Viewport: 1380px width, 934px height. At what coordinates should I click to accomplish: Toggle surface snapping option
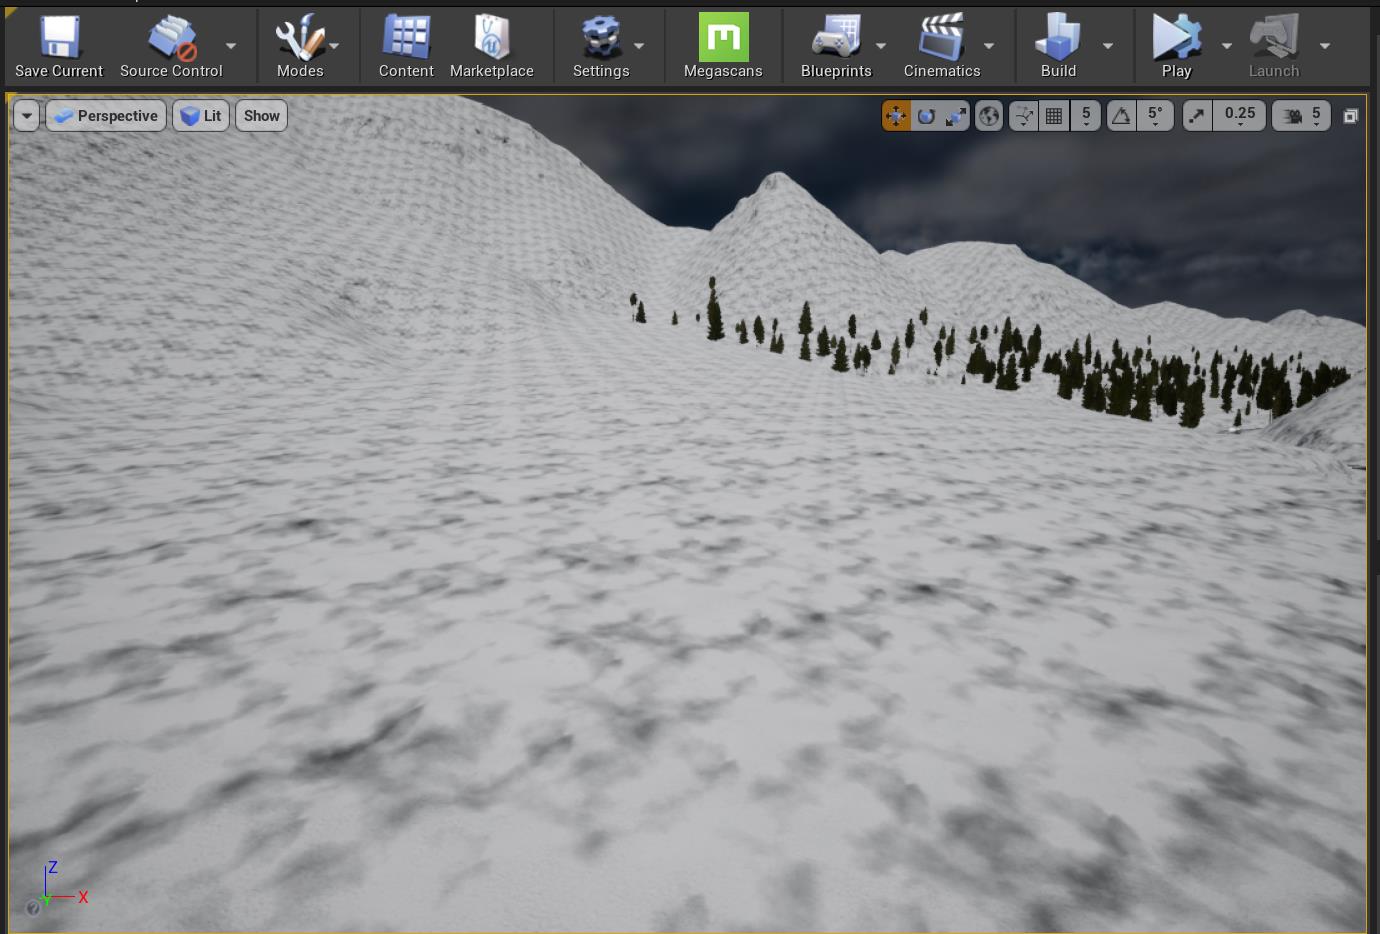tap(1024, 116)
